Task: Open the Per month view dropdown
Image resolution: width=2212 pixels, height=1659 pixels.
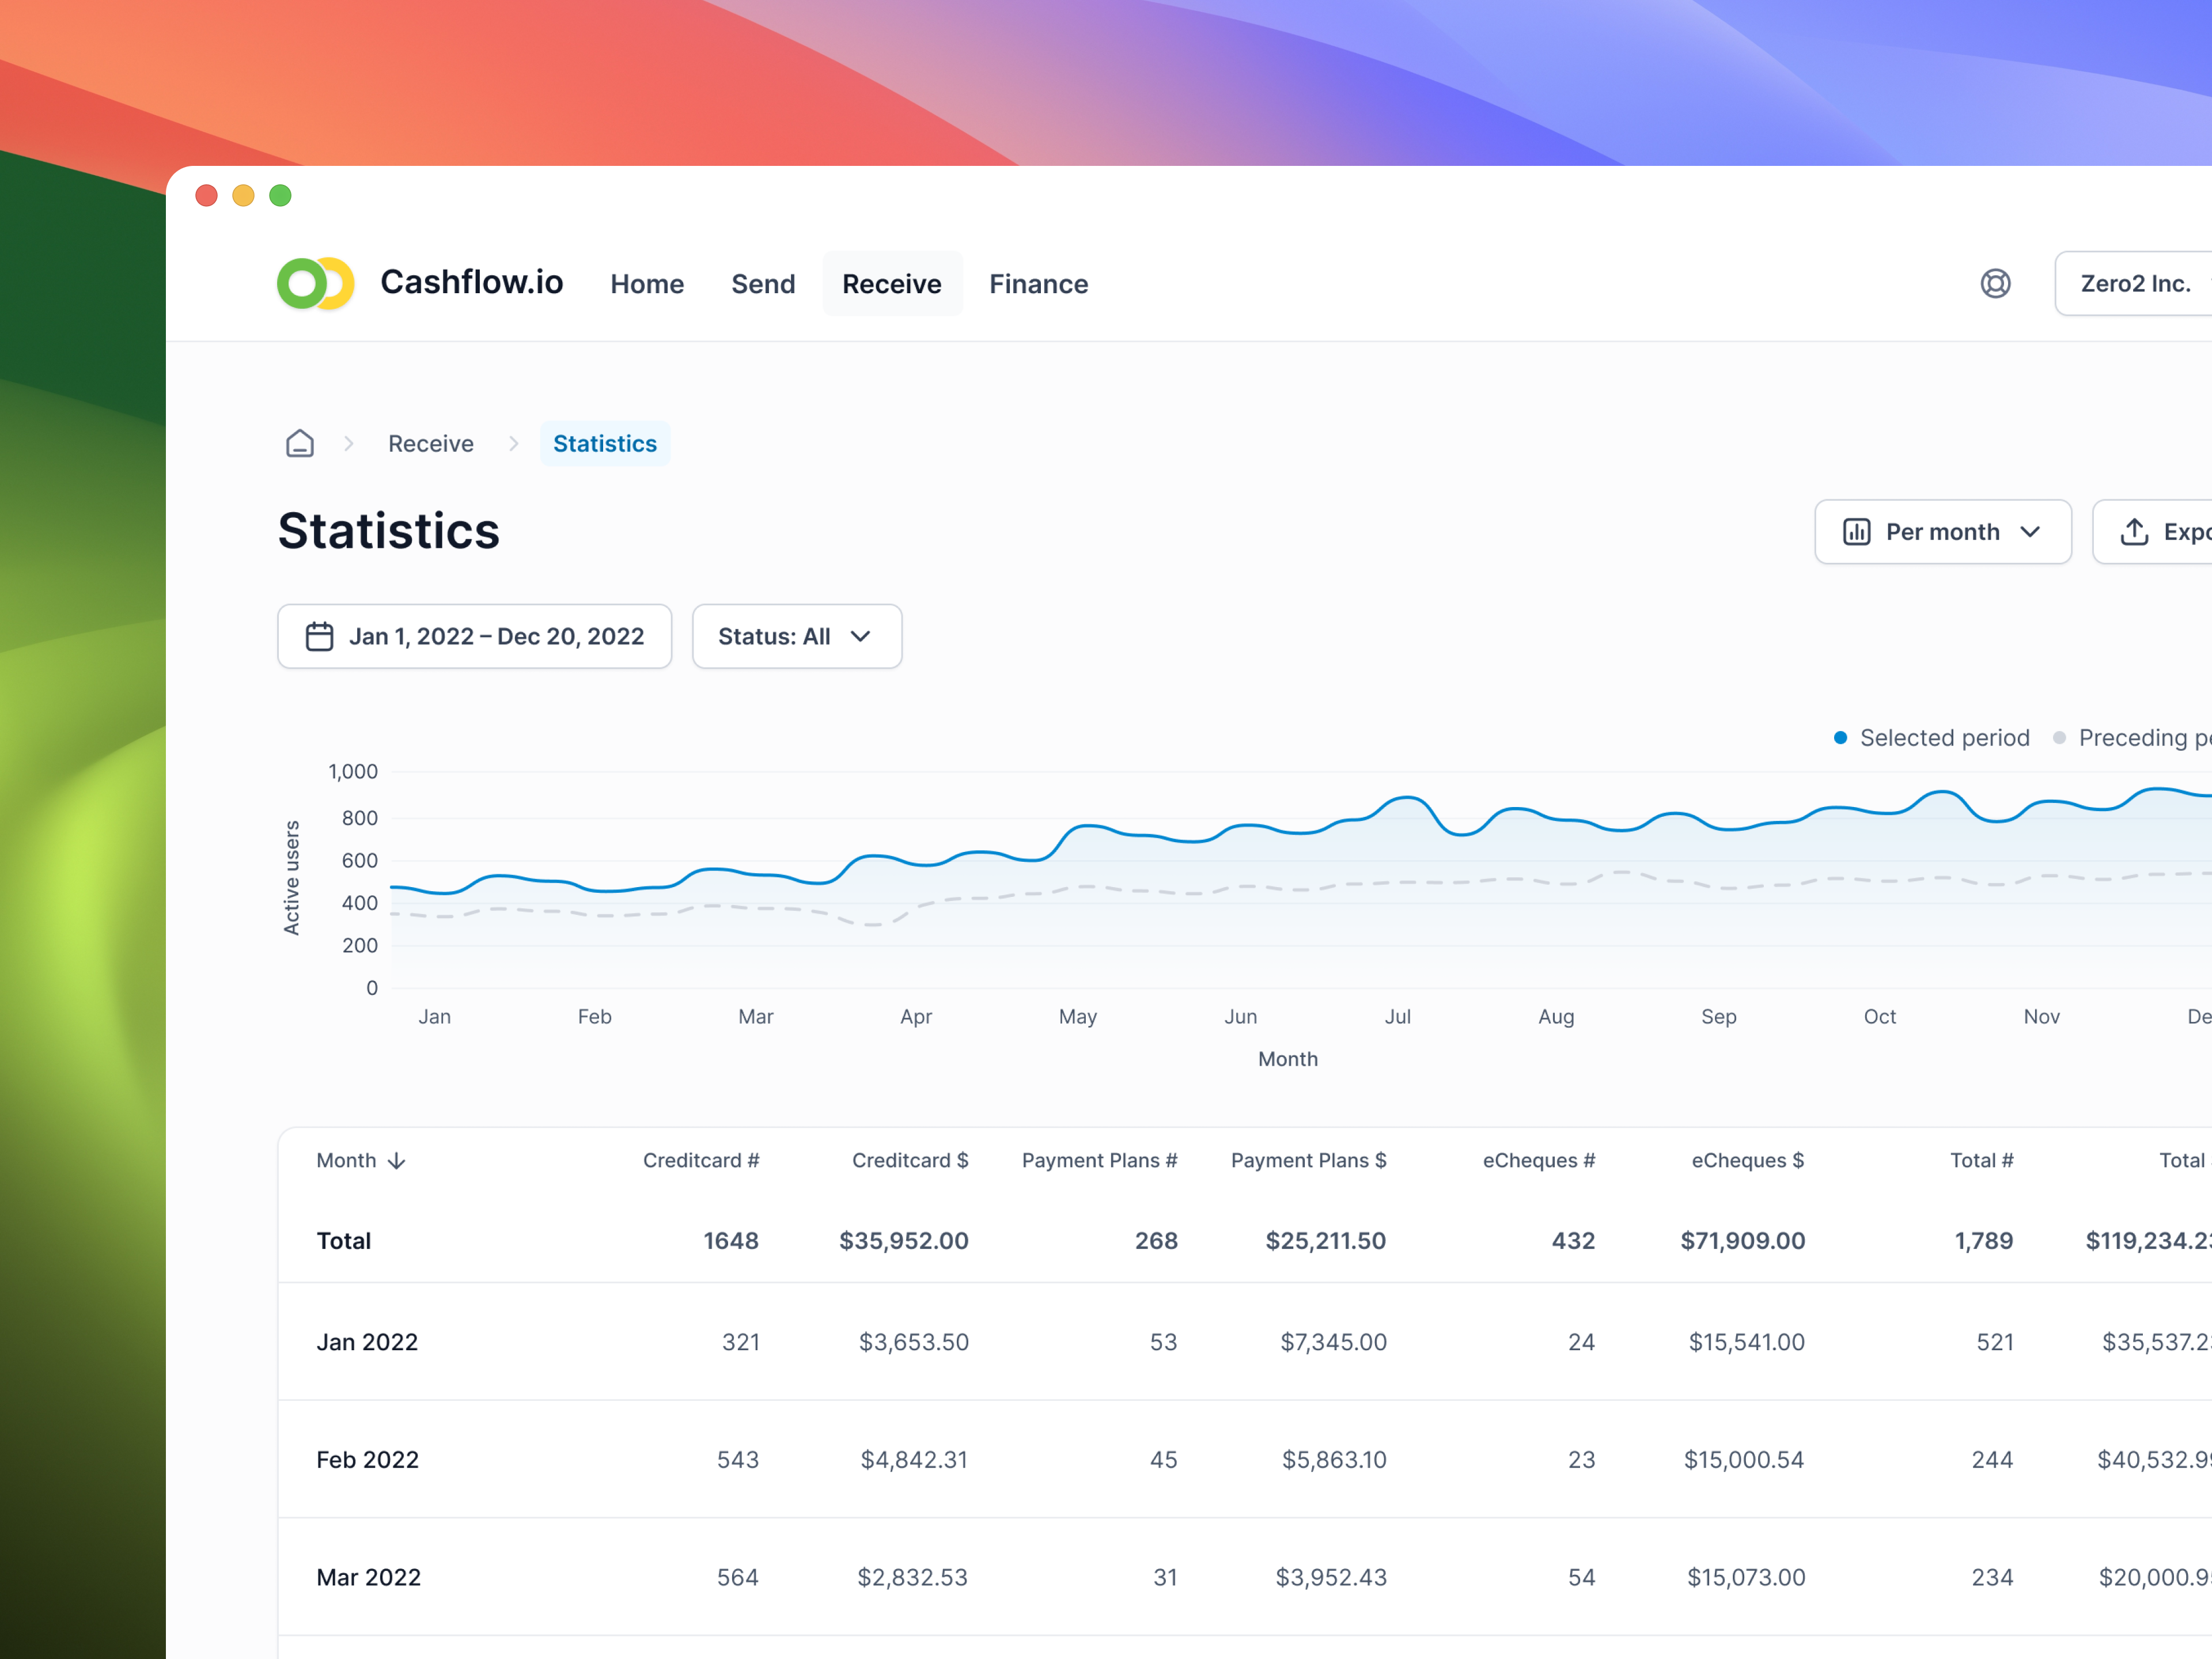Action: point(1942,531)
